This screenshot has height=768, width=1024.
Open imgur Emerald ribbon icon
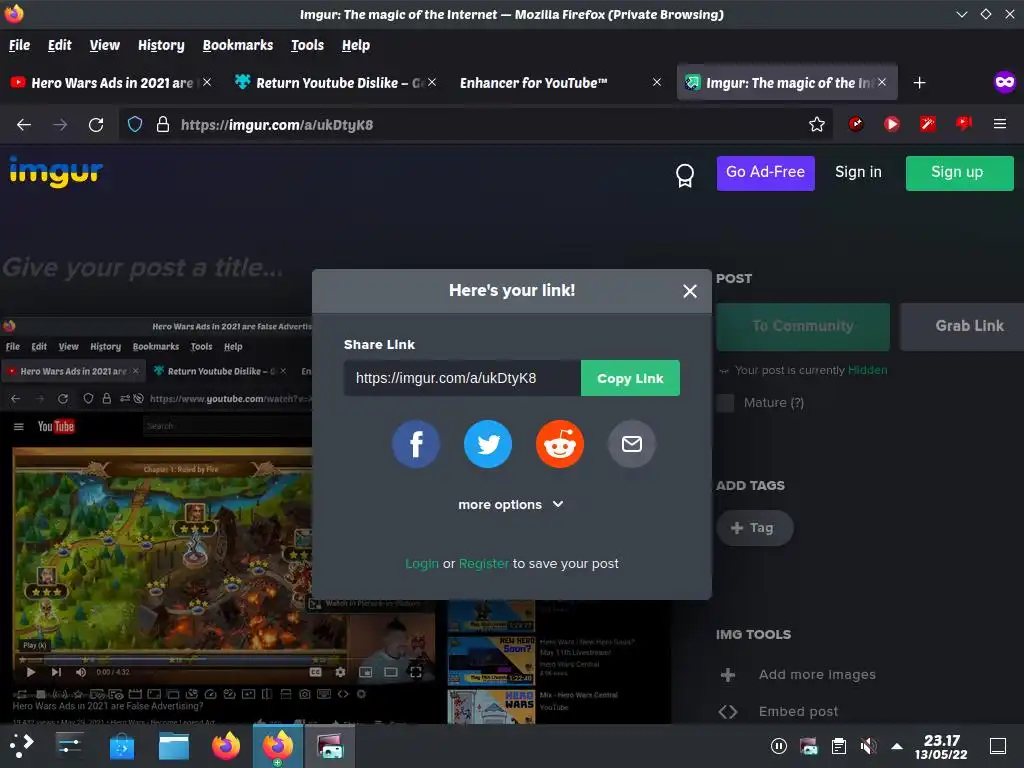point(684,175)
